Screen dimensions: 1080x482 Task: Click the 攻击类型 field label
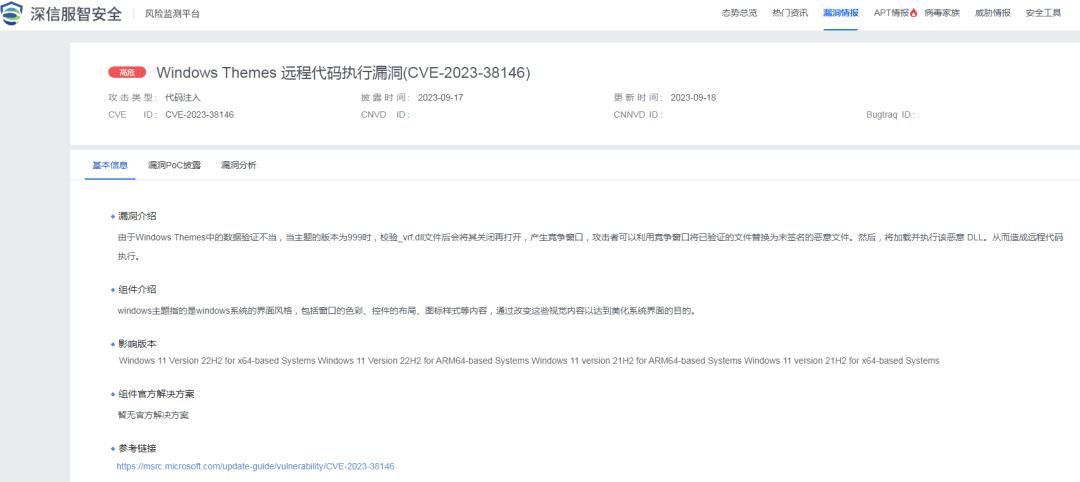tap(132, 98)
